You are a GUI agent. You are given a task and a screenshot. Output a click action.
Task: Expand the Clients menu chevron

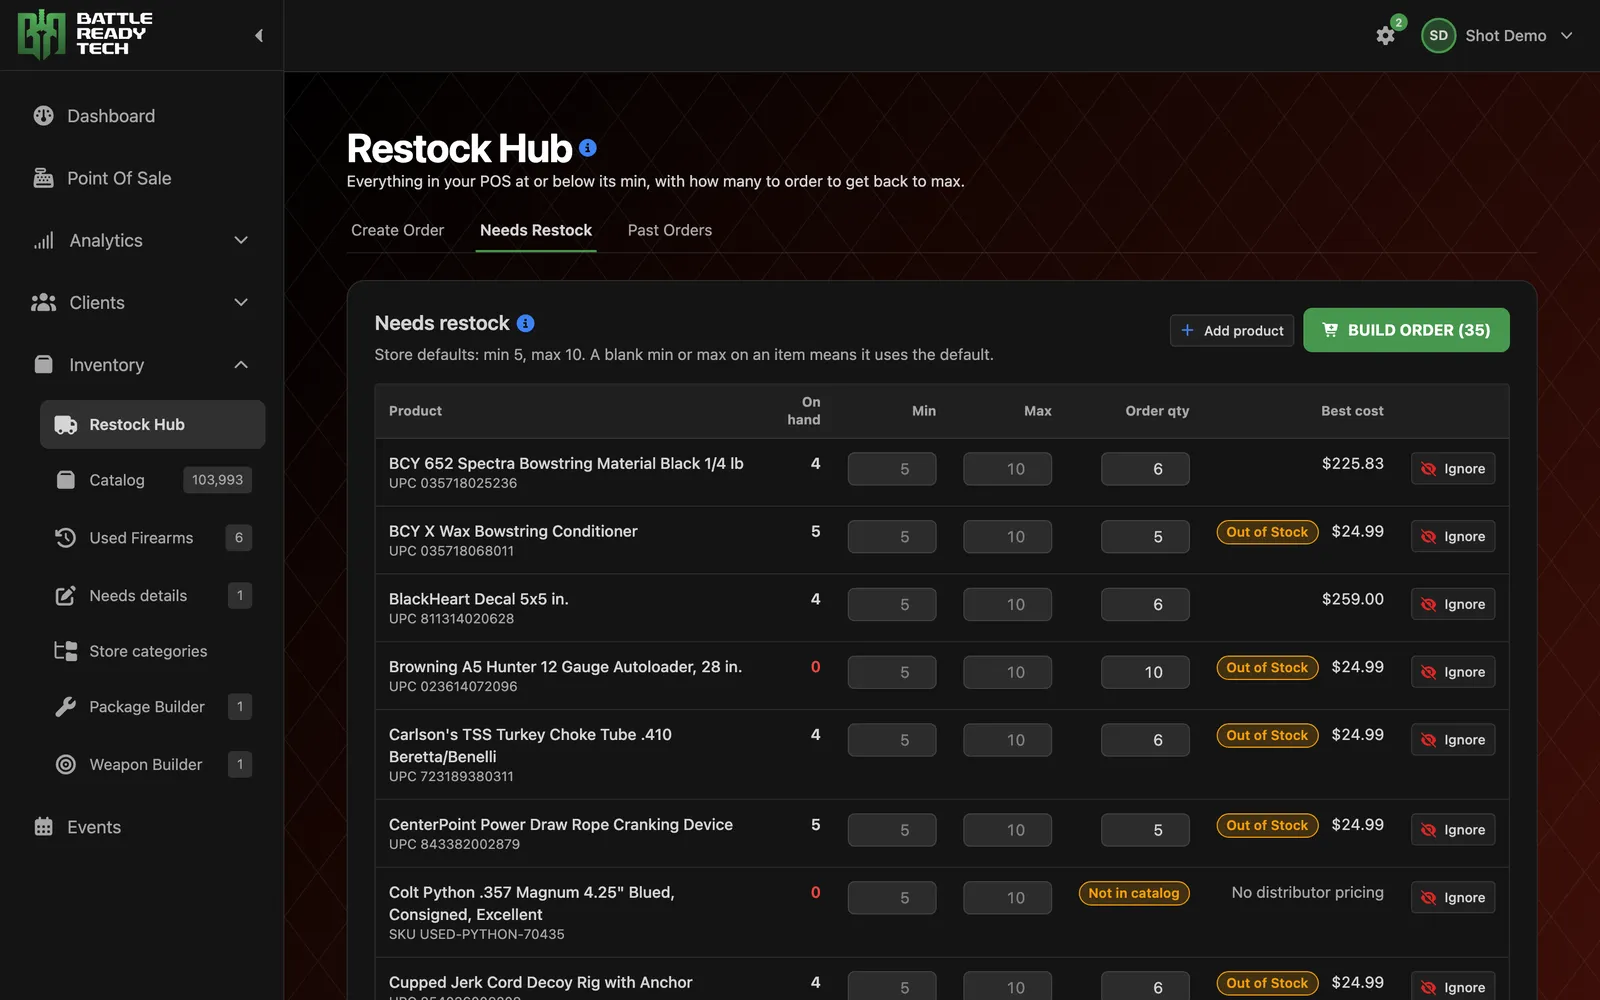(241, 303)
